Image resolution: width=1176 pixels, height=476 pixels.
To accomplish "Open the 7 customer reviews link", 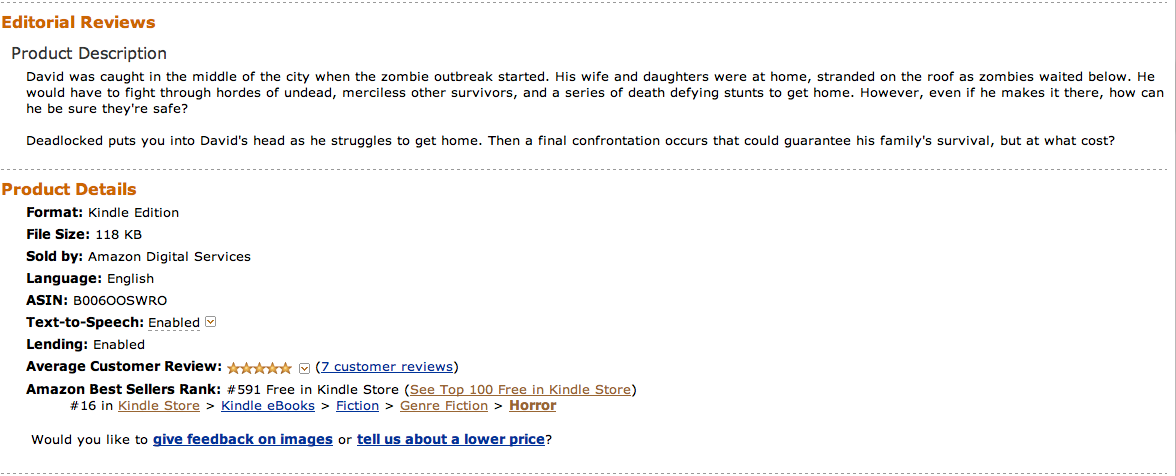I will (387, 367).
